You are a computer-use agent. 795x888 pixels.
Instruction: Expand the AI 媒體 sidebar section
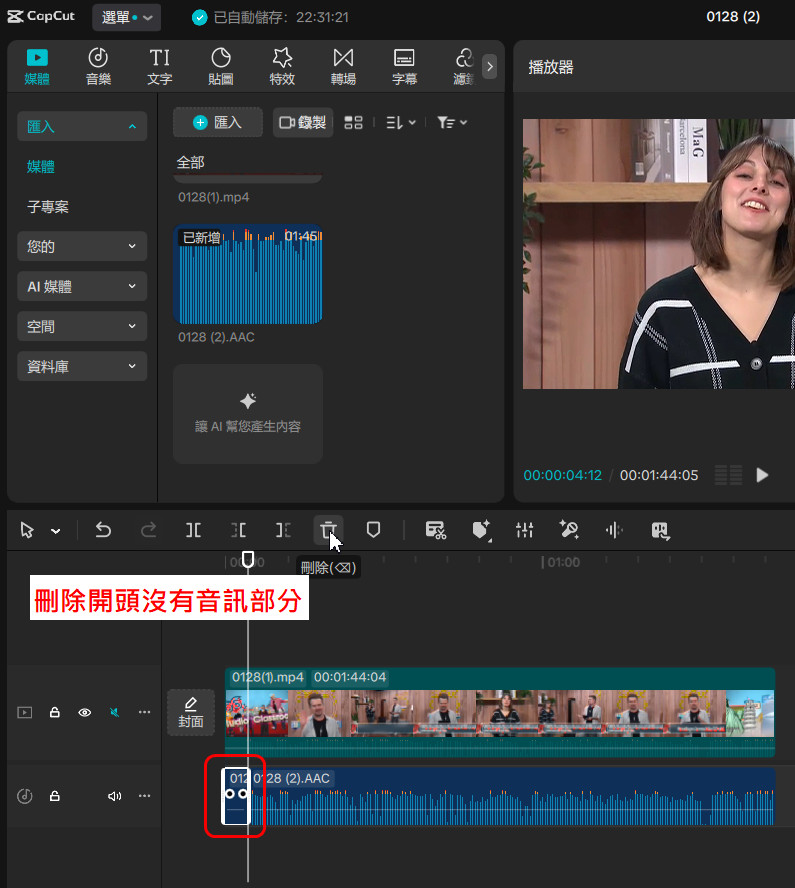[x=82, y=286]
